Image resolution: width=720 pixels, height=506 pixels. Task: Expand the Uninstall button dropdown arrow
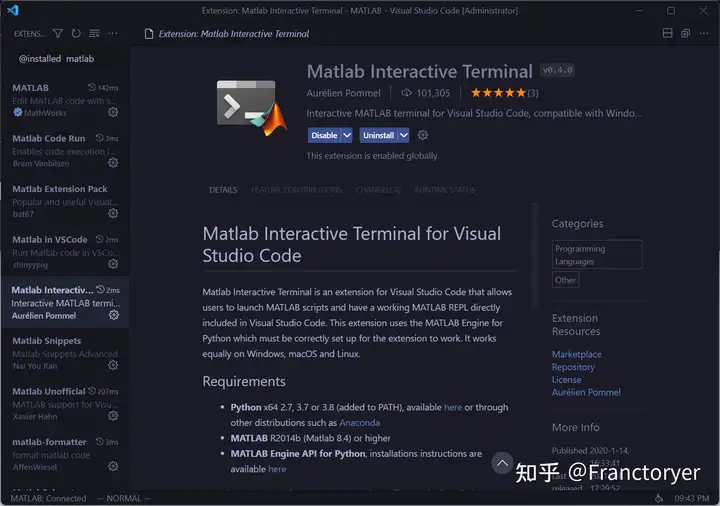(x=404, y=135)
